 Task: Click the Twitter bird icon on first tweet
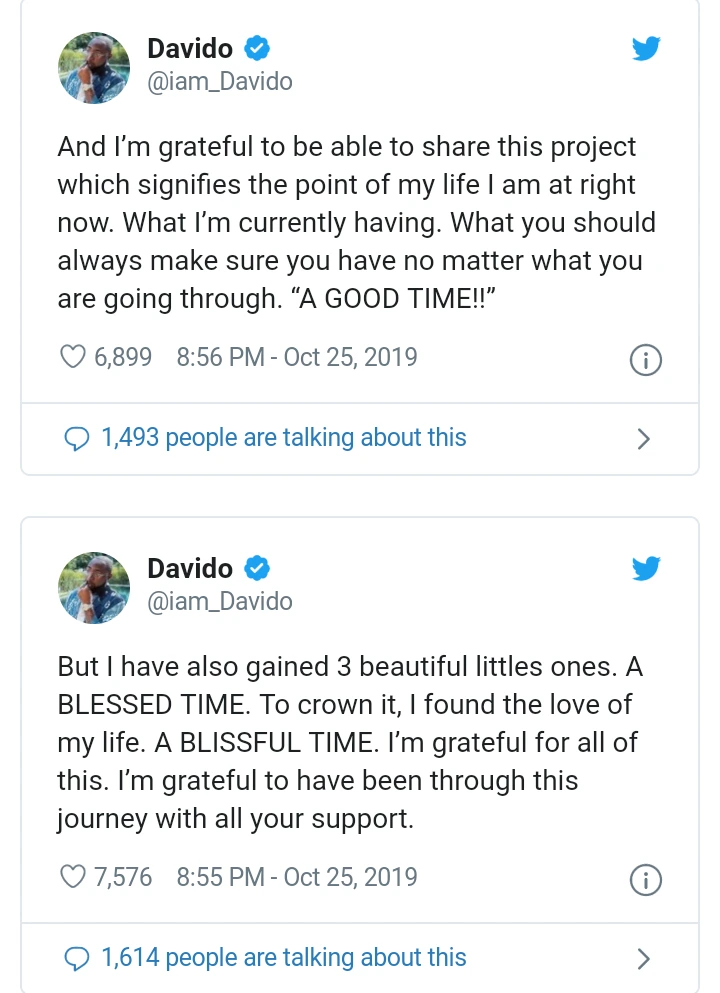click(x=646, y=49)
